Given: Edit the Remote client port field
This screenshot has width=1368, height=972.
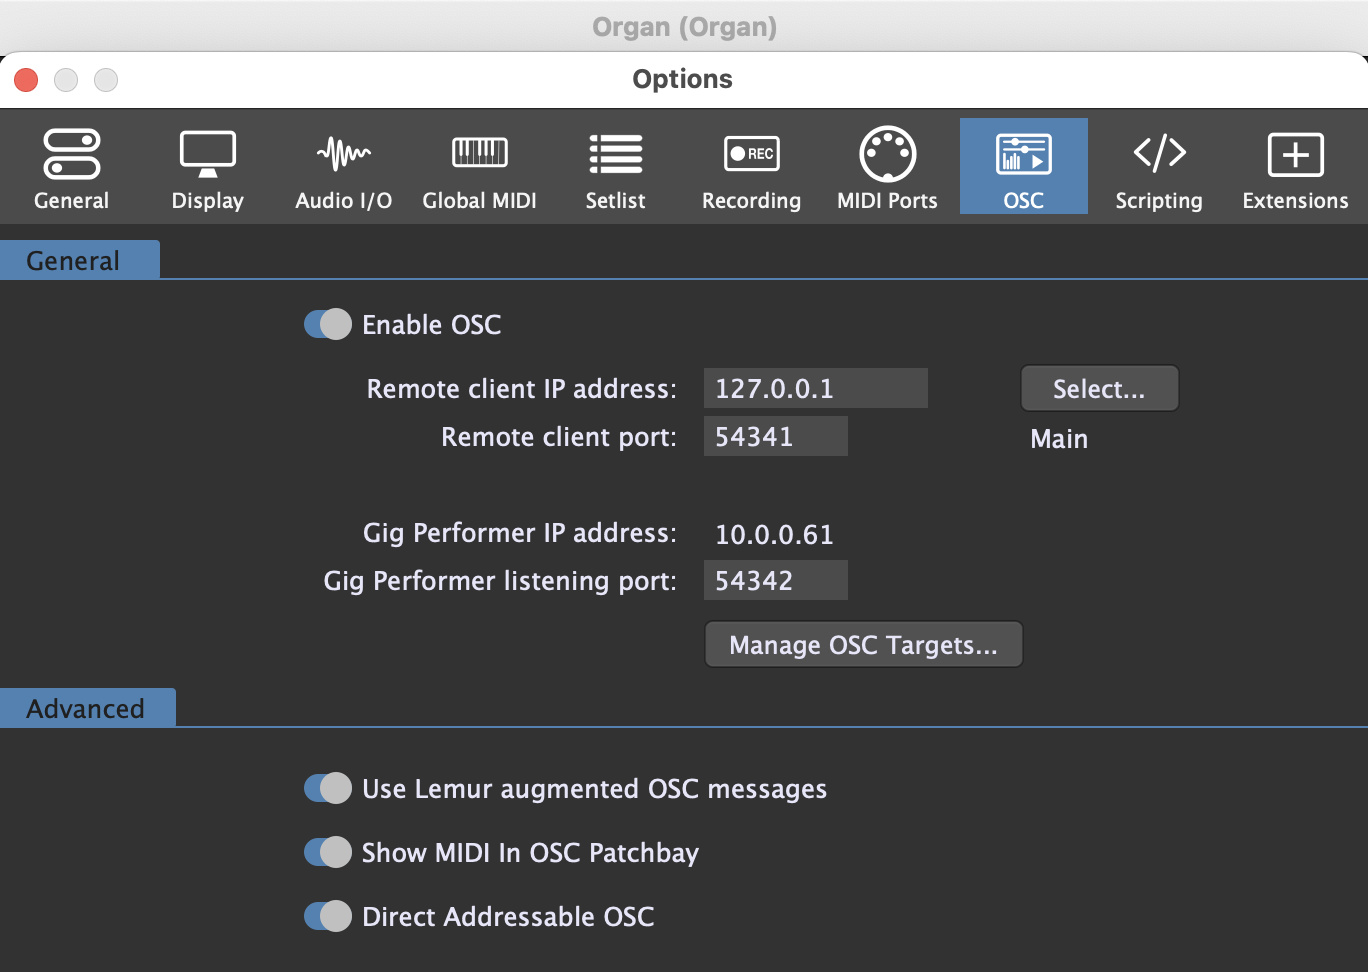Looking at the screenshot, I should 775,437.
